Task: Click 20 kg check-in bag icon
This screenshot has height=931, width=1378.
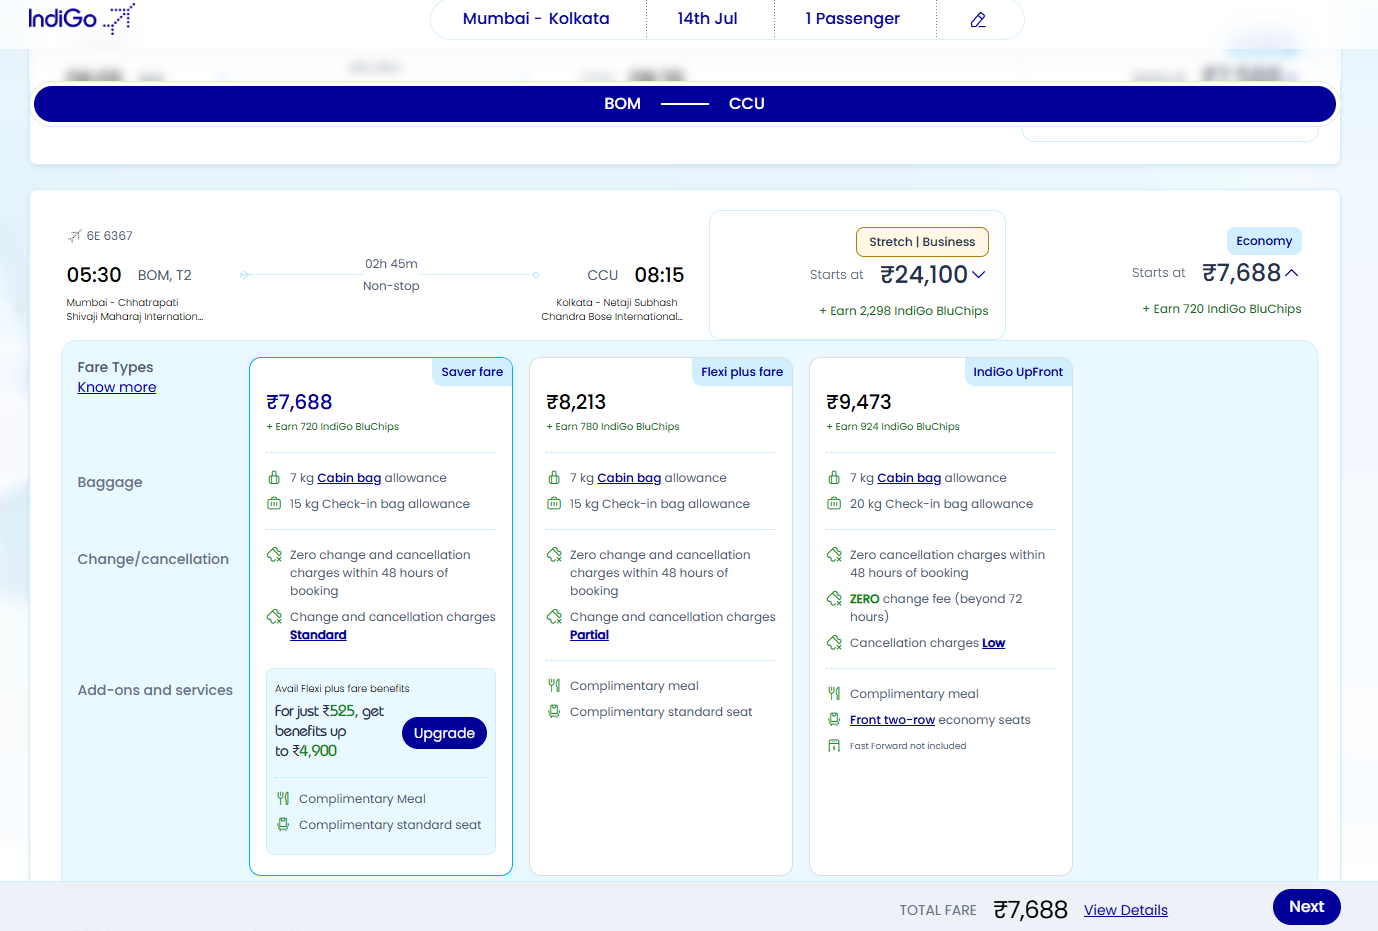Action: 834,504
